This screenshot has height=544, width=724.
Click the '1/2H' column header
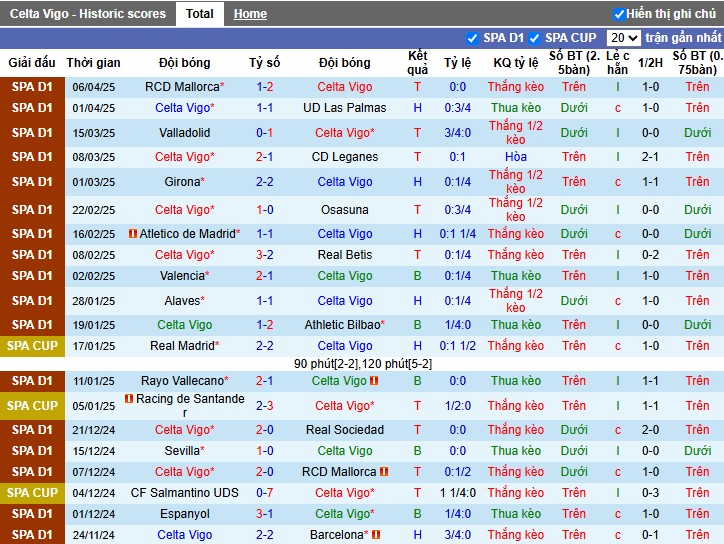tap(650, 63)
